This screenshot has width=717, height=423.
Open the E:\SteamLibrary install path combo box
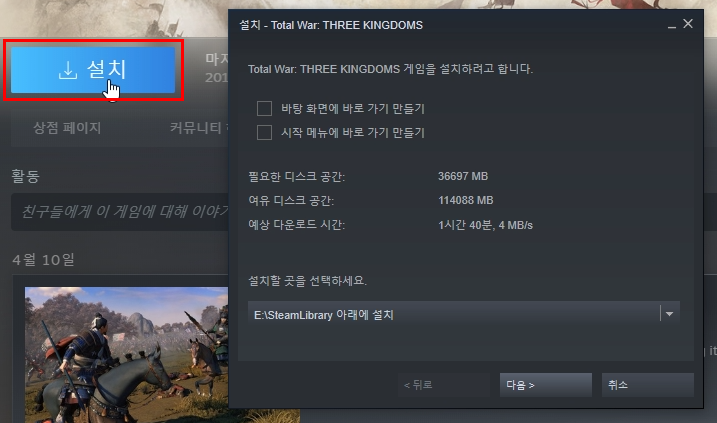click(464, 314)
